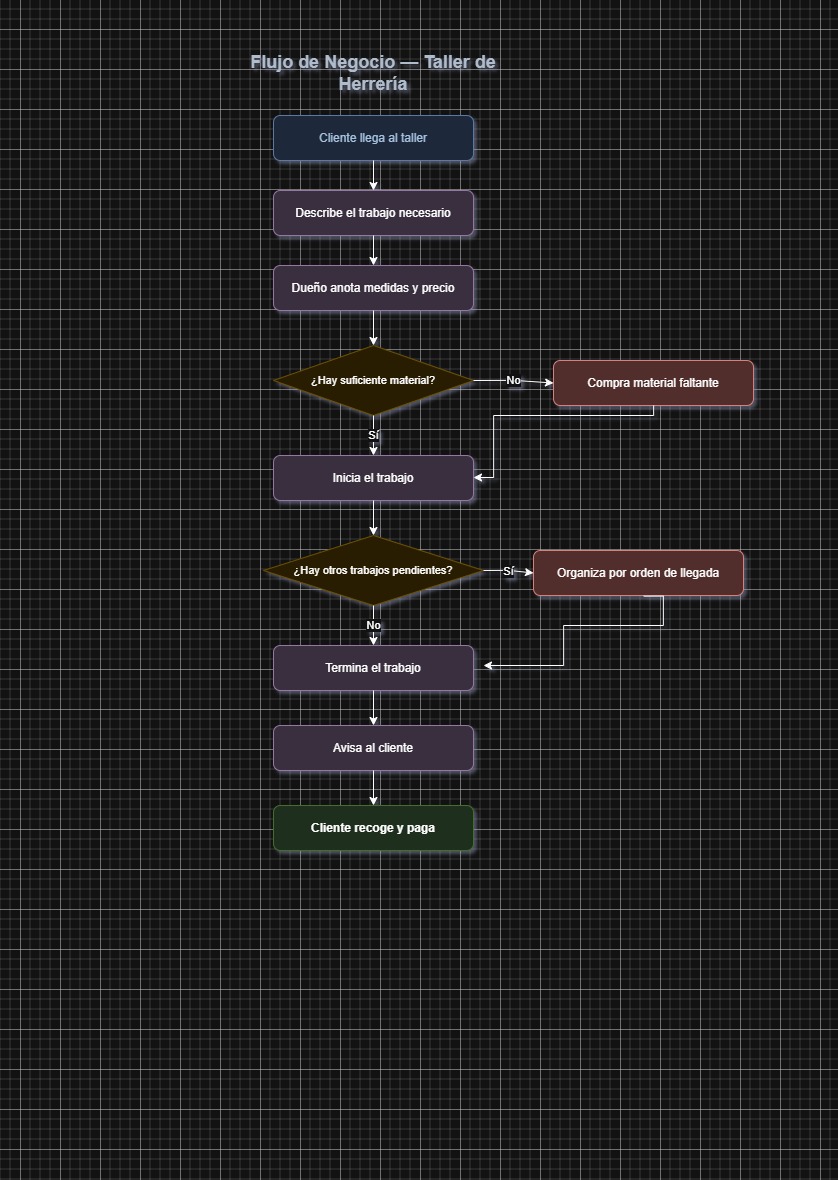Click the 'No' label below the pending jobs diamond

pyautogui.click(x=373, y=625)
